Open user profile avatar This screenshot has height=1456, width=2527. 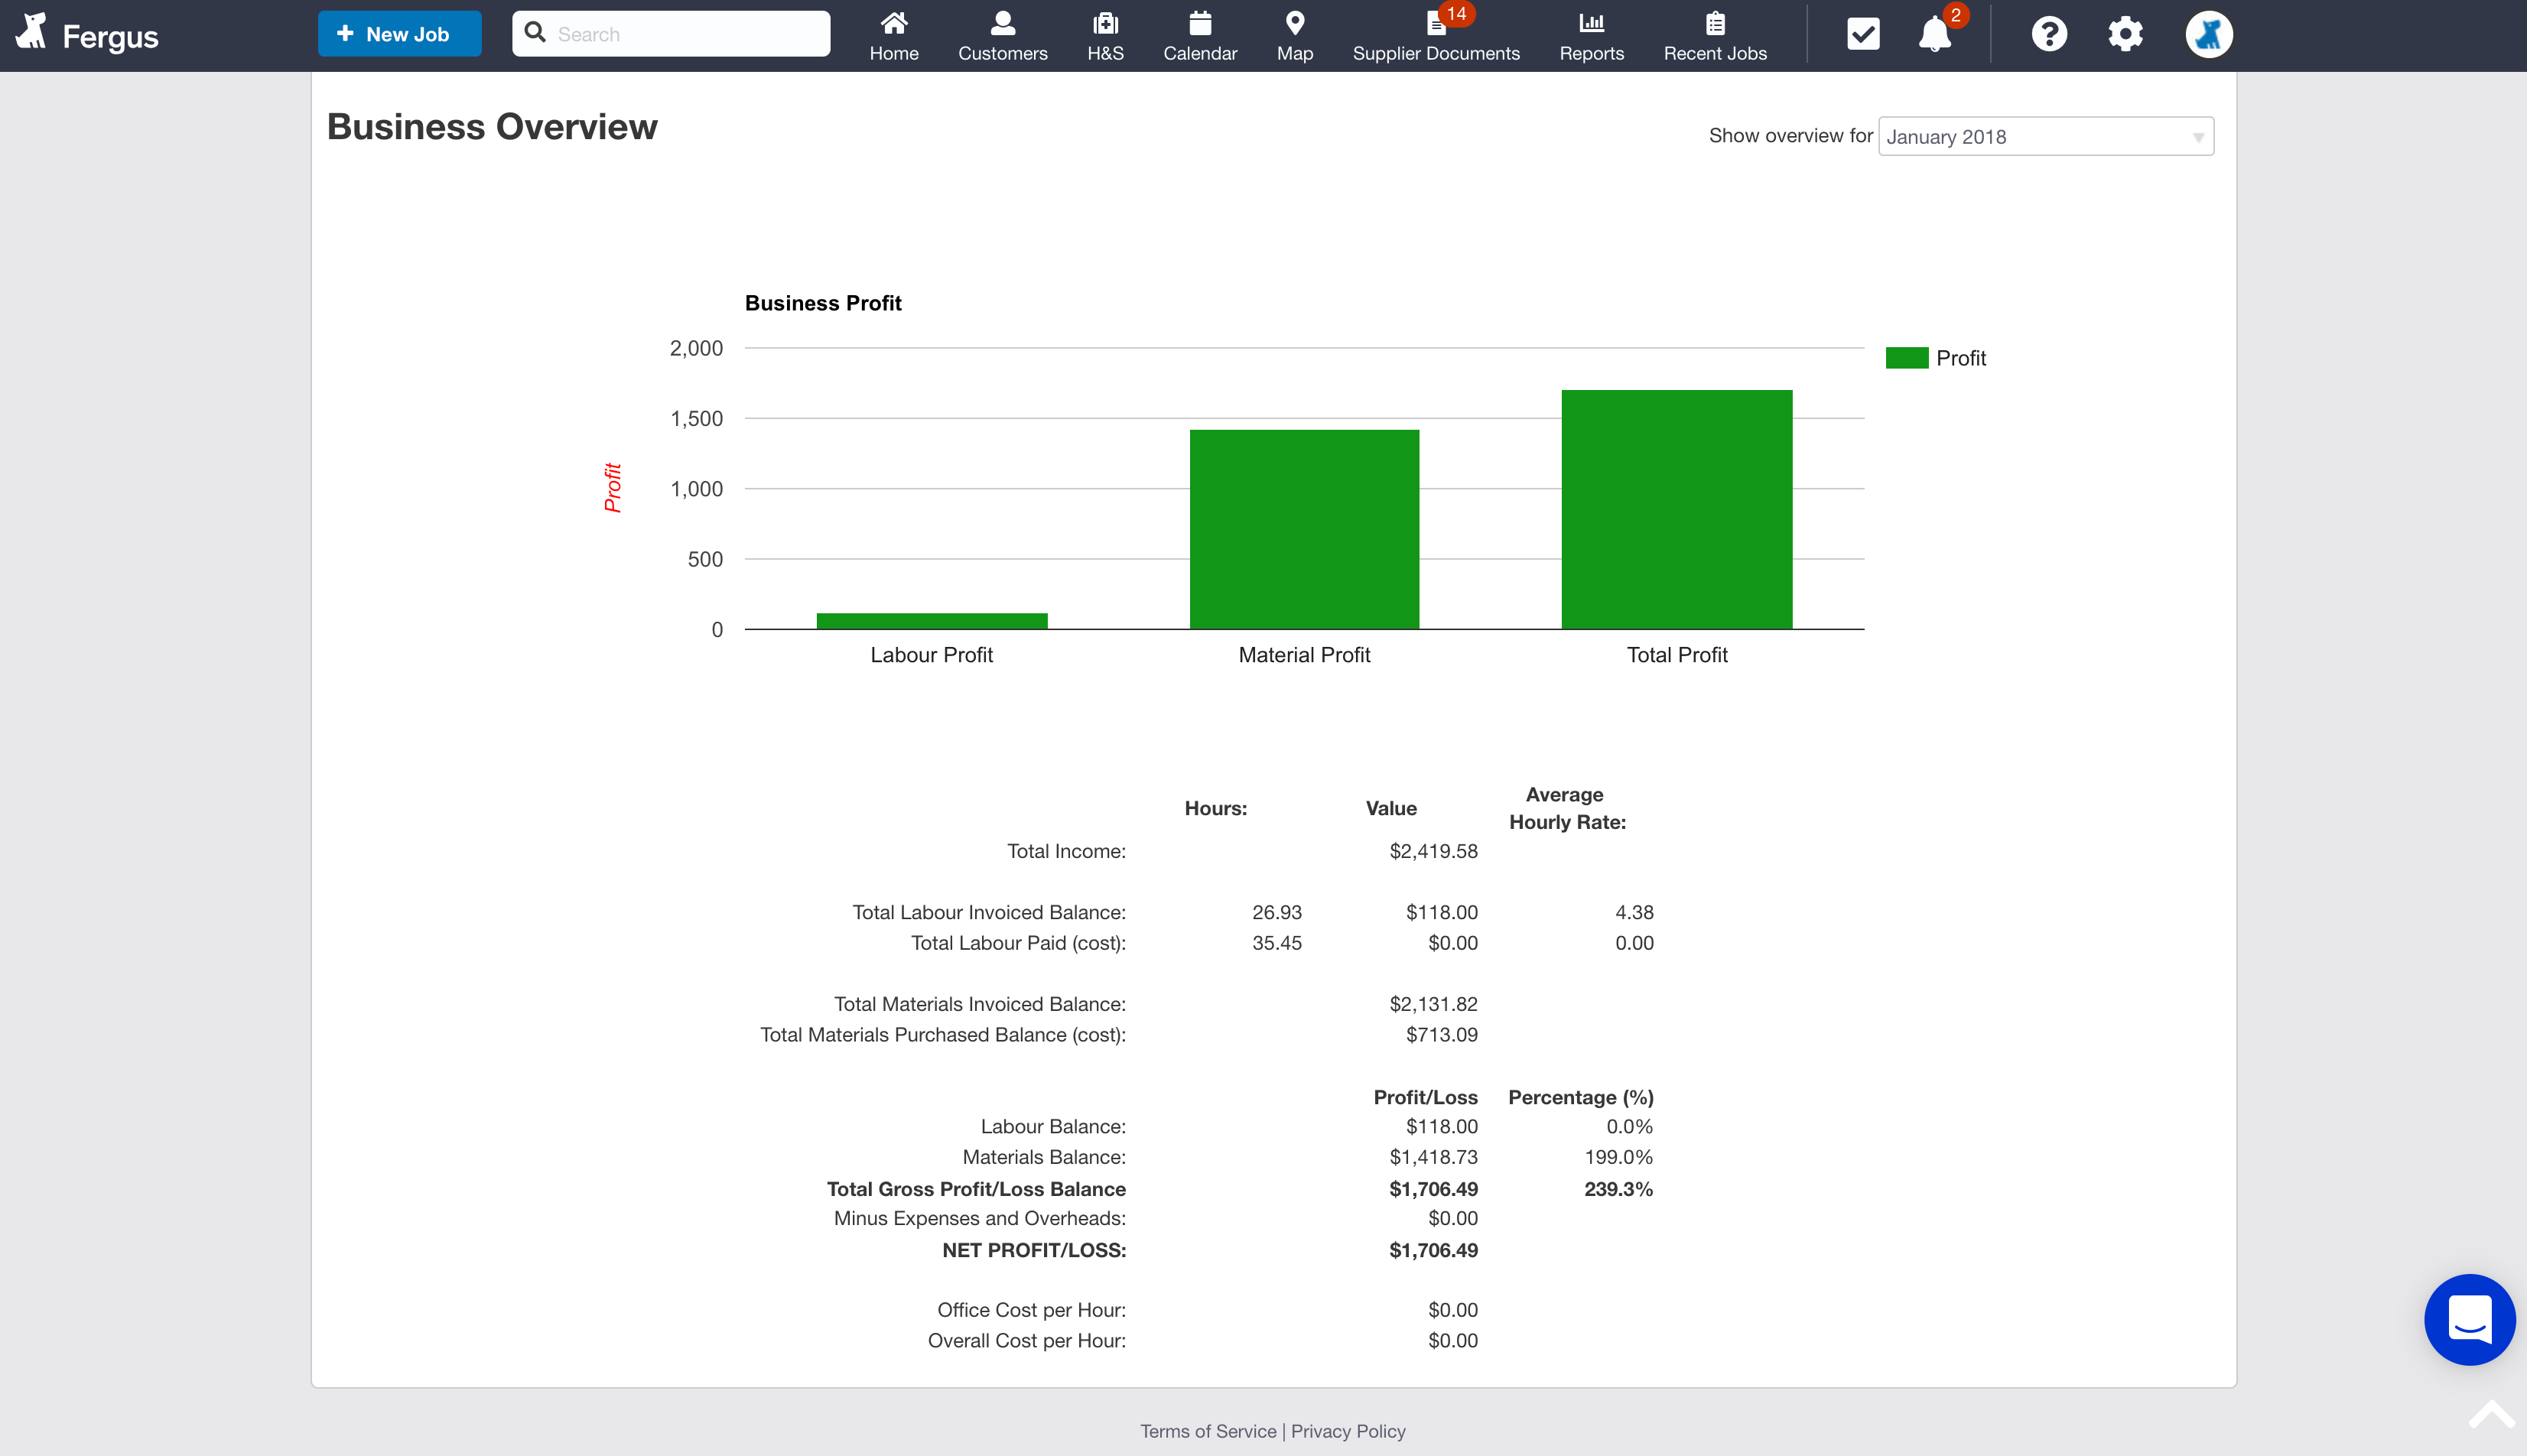(2208, 34)
